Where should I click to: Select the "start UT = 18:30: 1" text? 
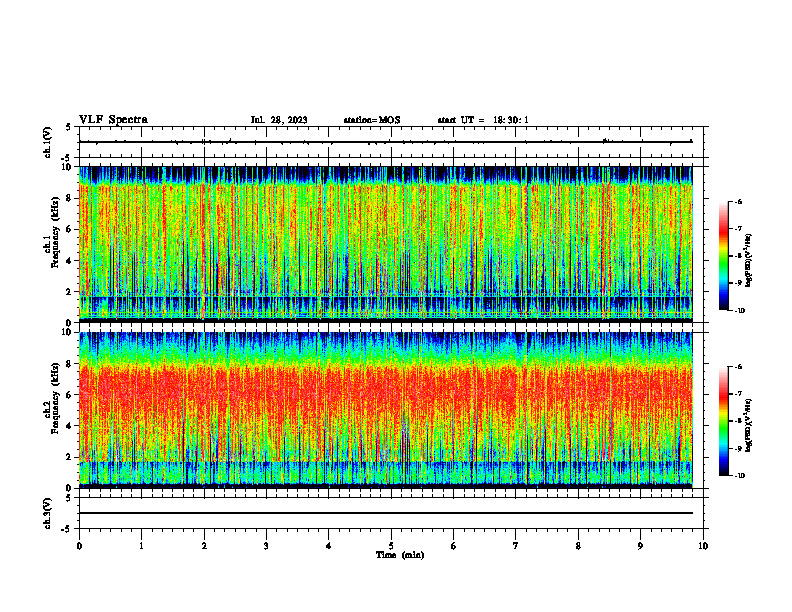(x=483, y=120)
